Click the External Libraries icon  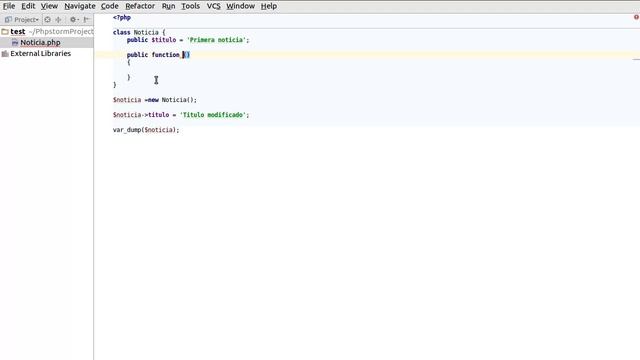point(5,53)
